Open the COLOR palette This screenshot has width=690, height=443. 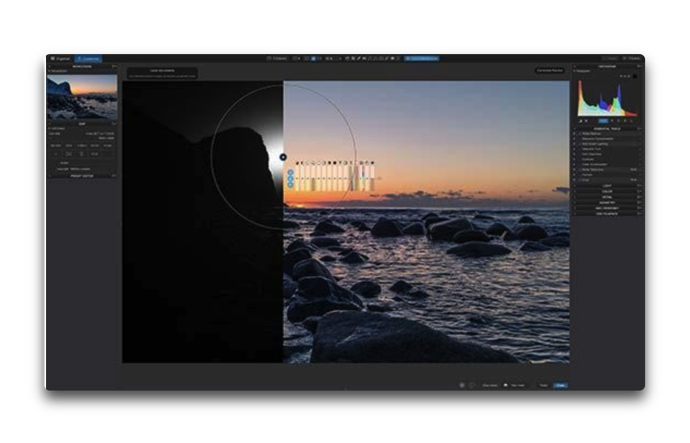point(607,191)
